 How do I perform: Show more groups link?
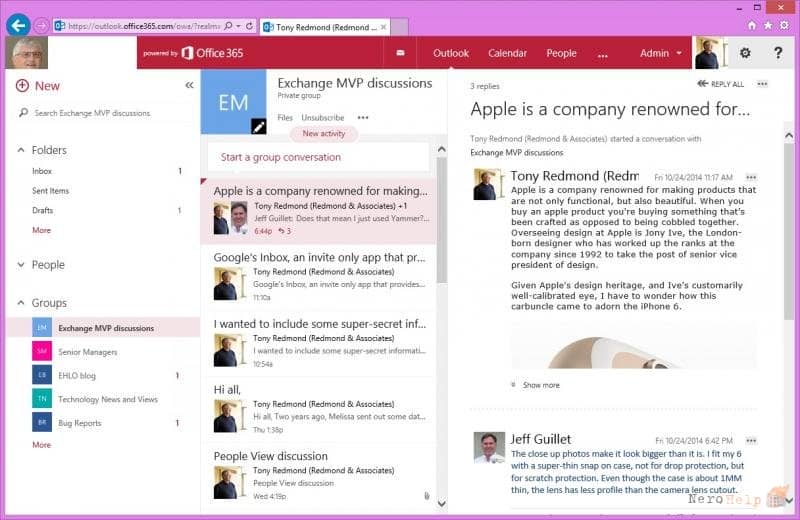(x=41, y=444)
